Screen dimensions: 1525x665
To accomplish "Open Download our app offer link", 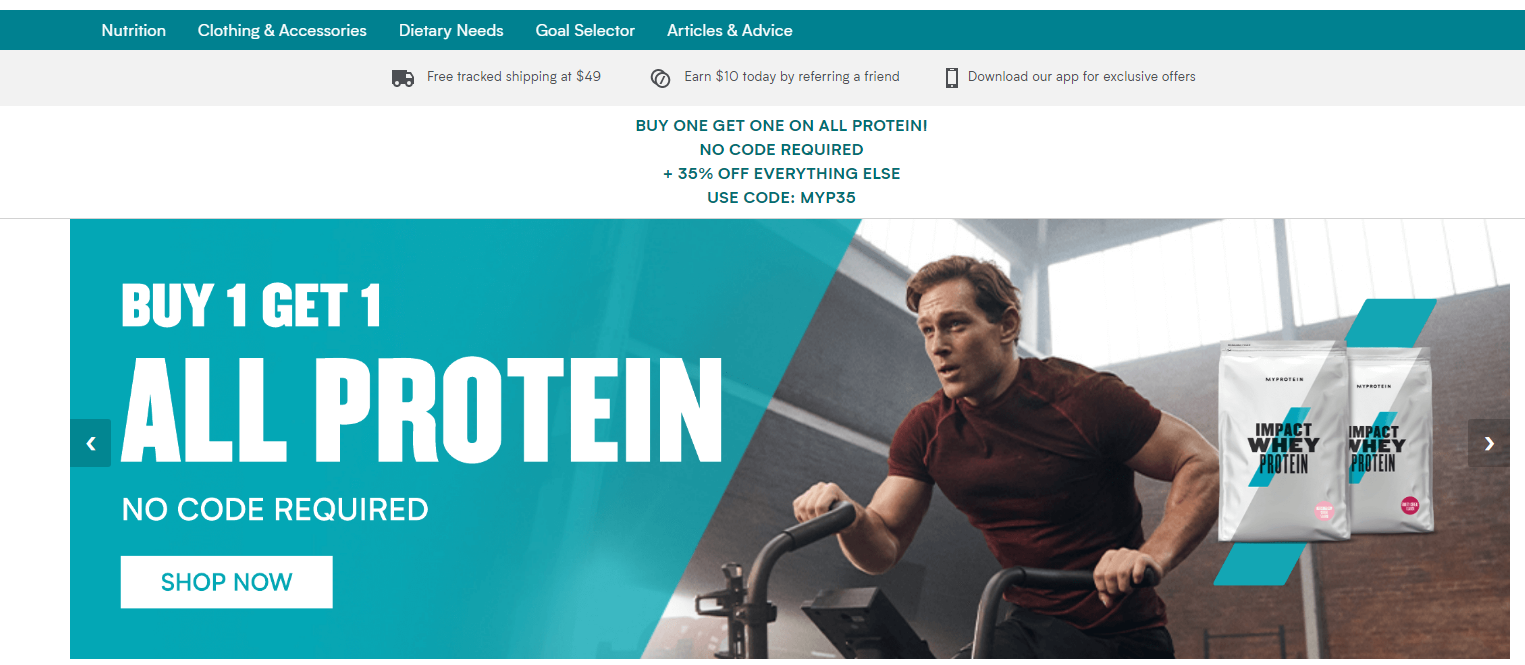I will click(1082, 76).
